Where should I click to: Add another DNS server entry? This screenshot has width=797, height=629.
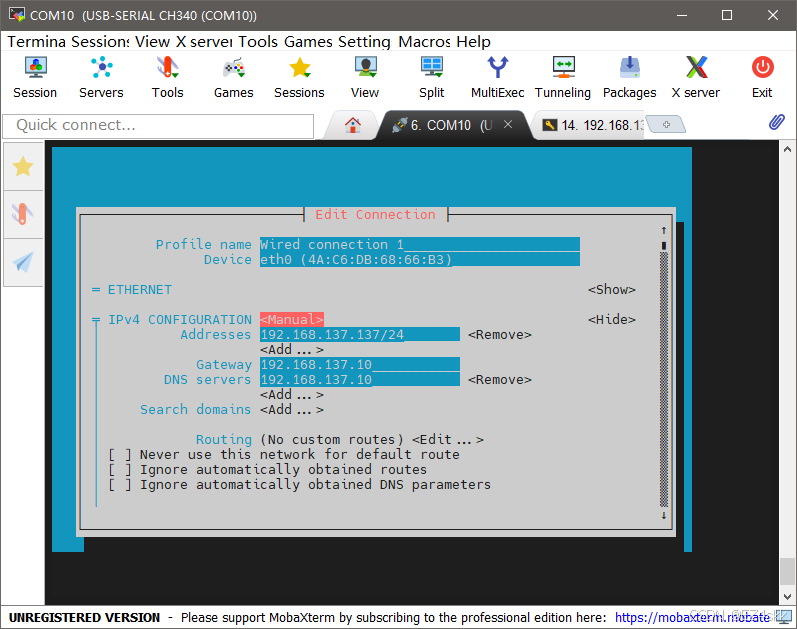292,395
